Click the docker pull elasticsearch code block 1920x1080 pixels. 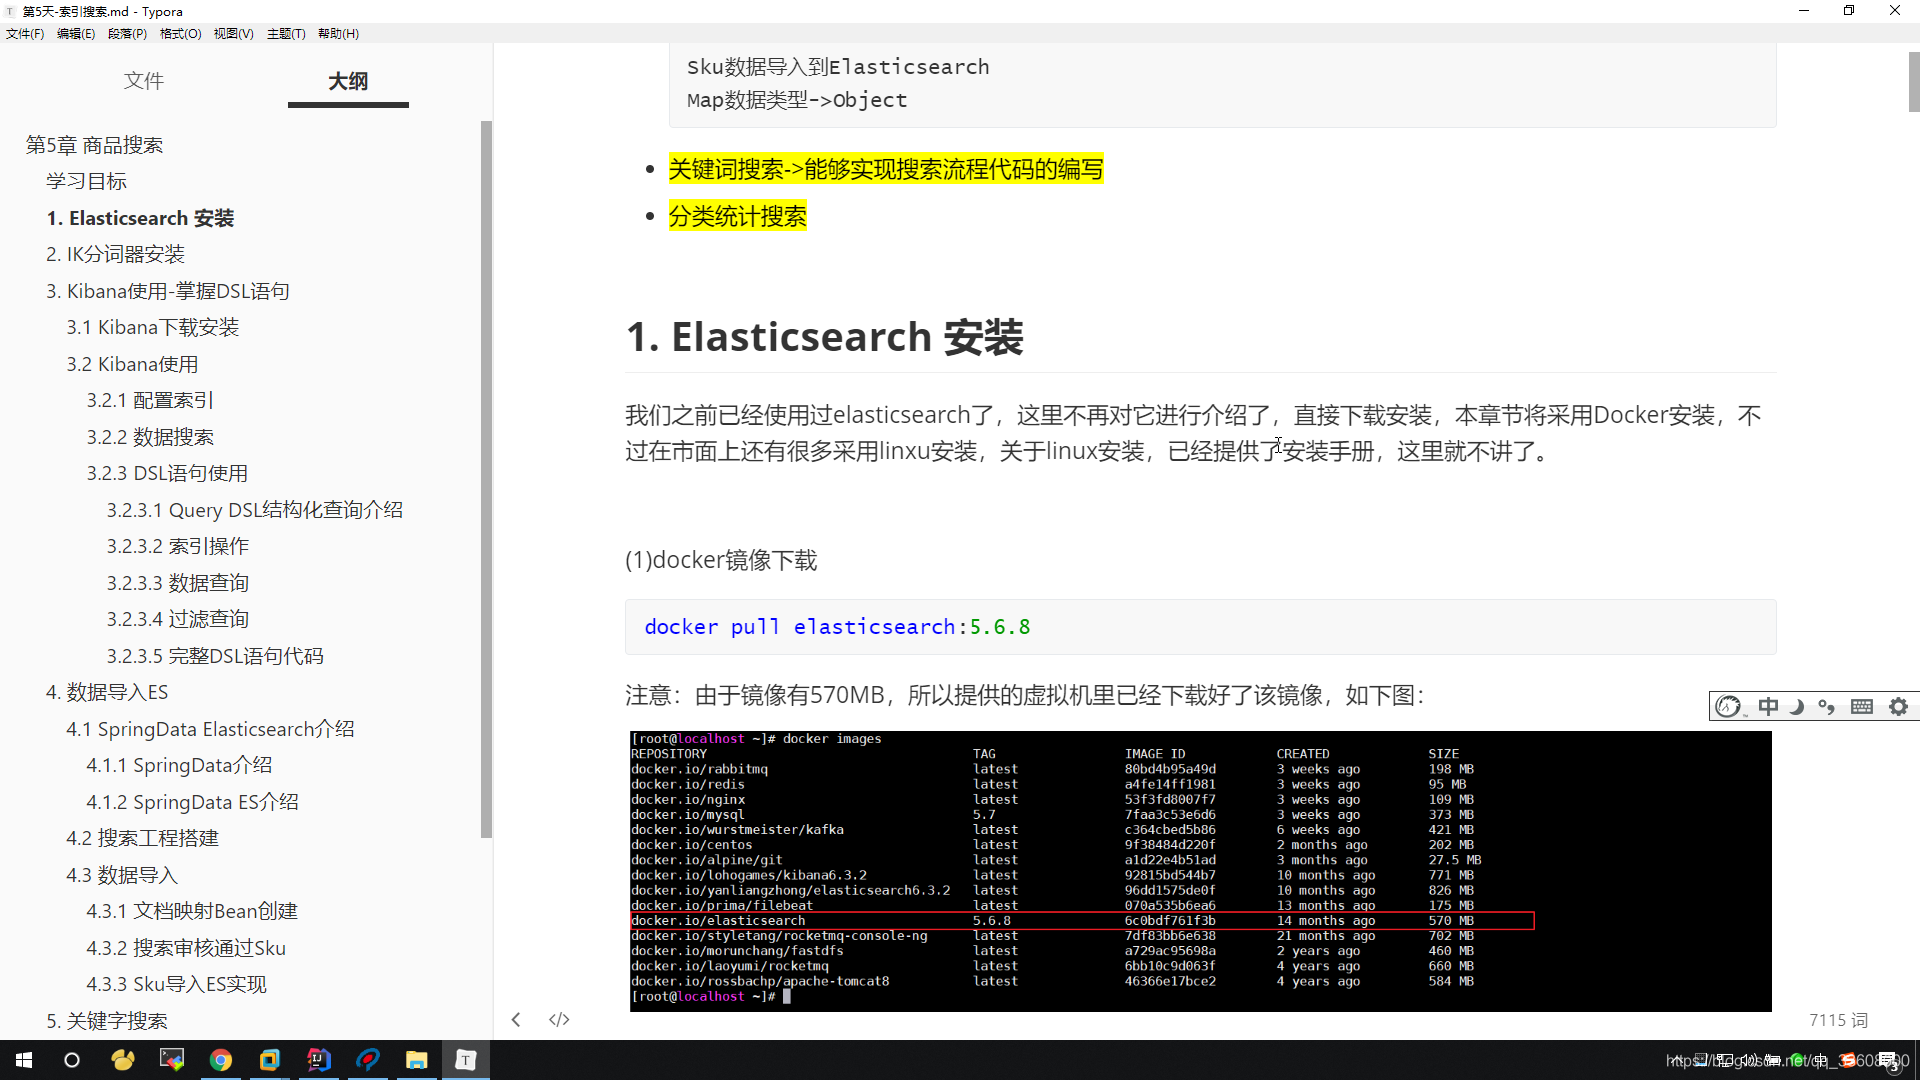click(1200, 627)
